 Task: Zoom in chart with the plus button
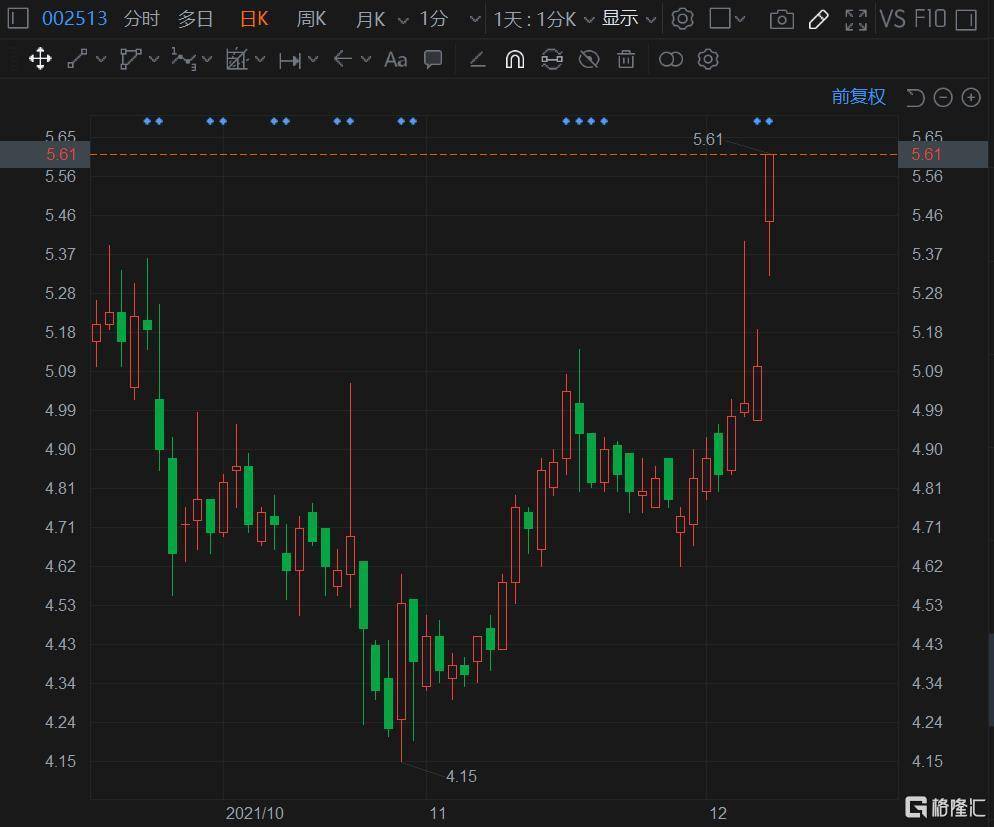tap(971, 97)
